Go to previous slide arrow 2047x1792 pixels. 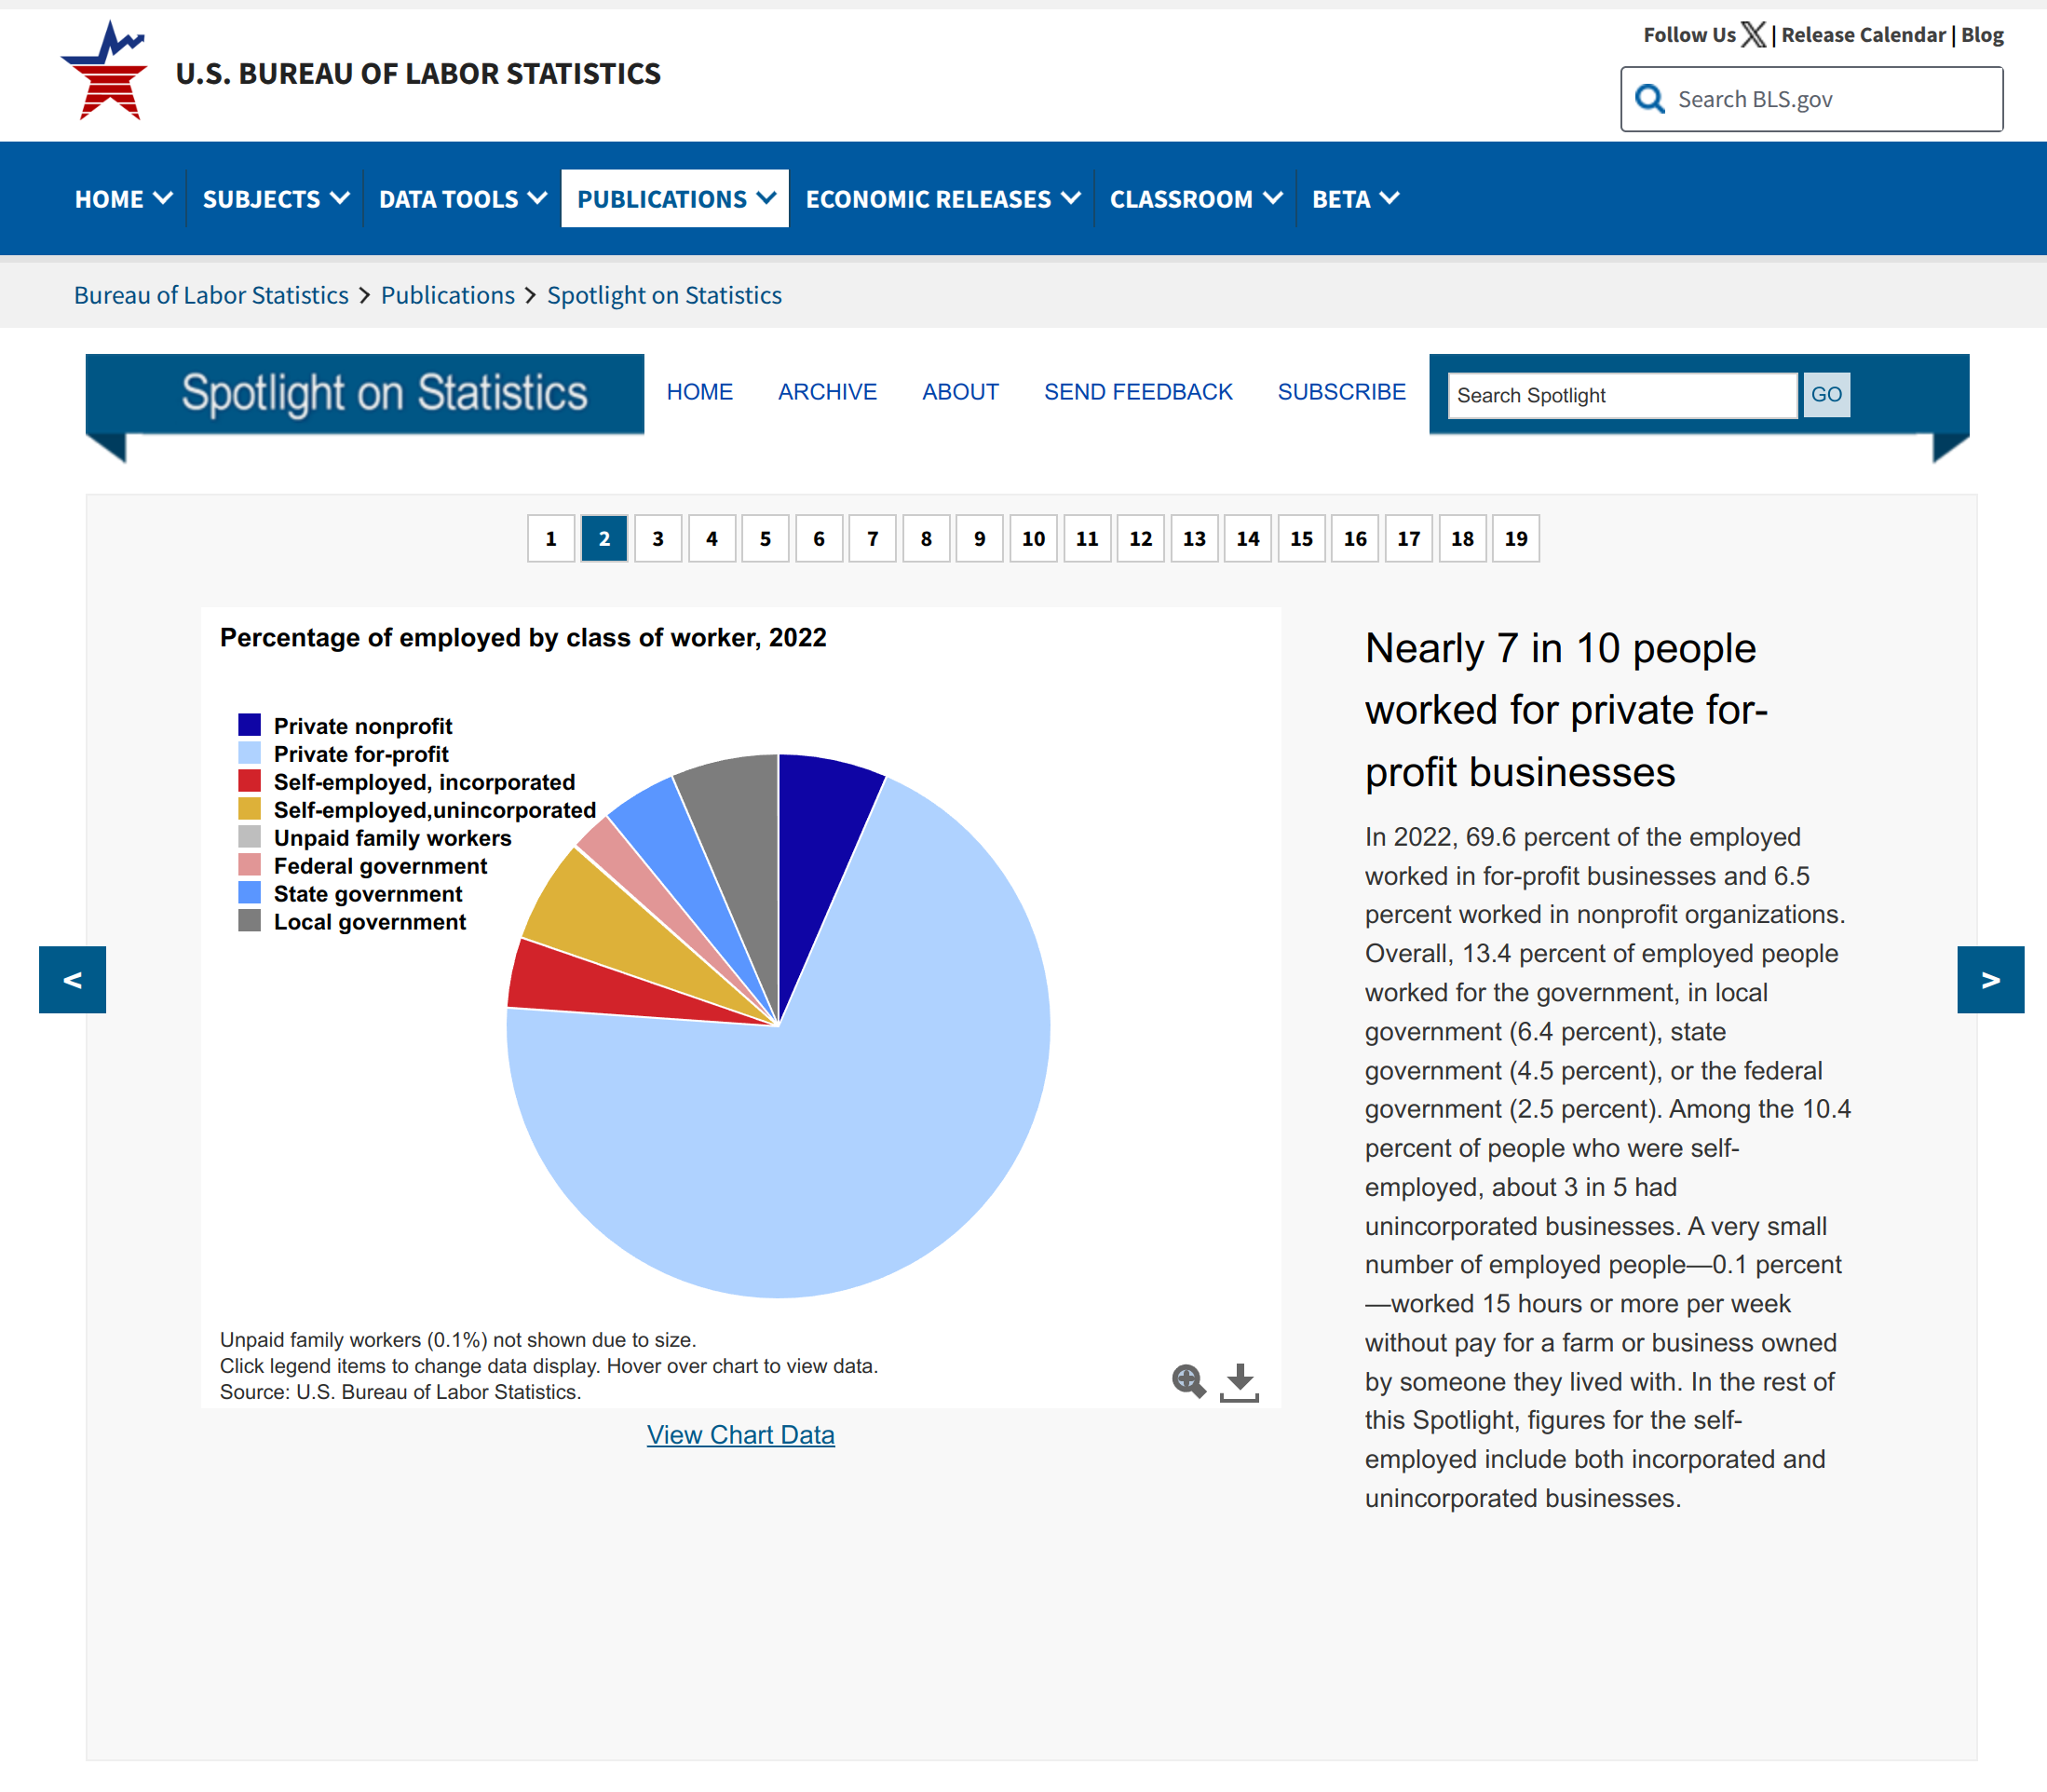[72, 979]
